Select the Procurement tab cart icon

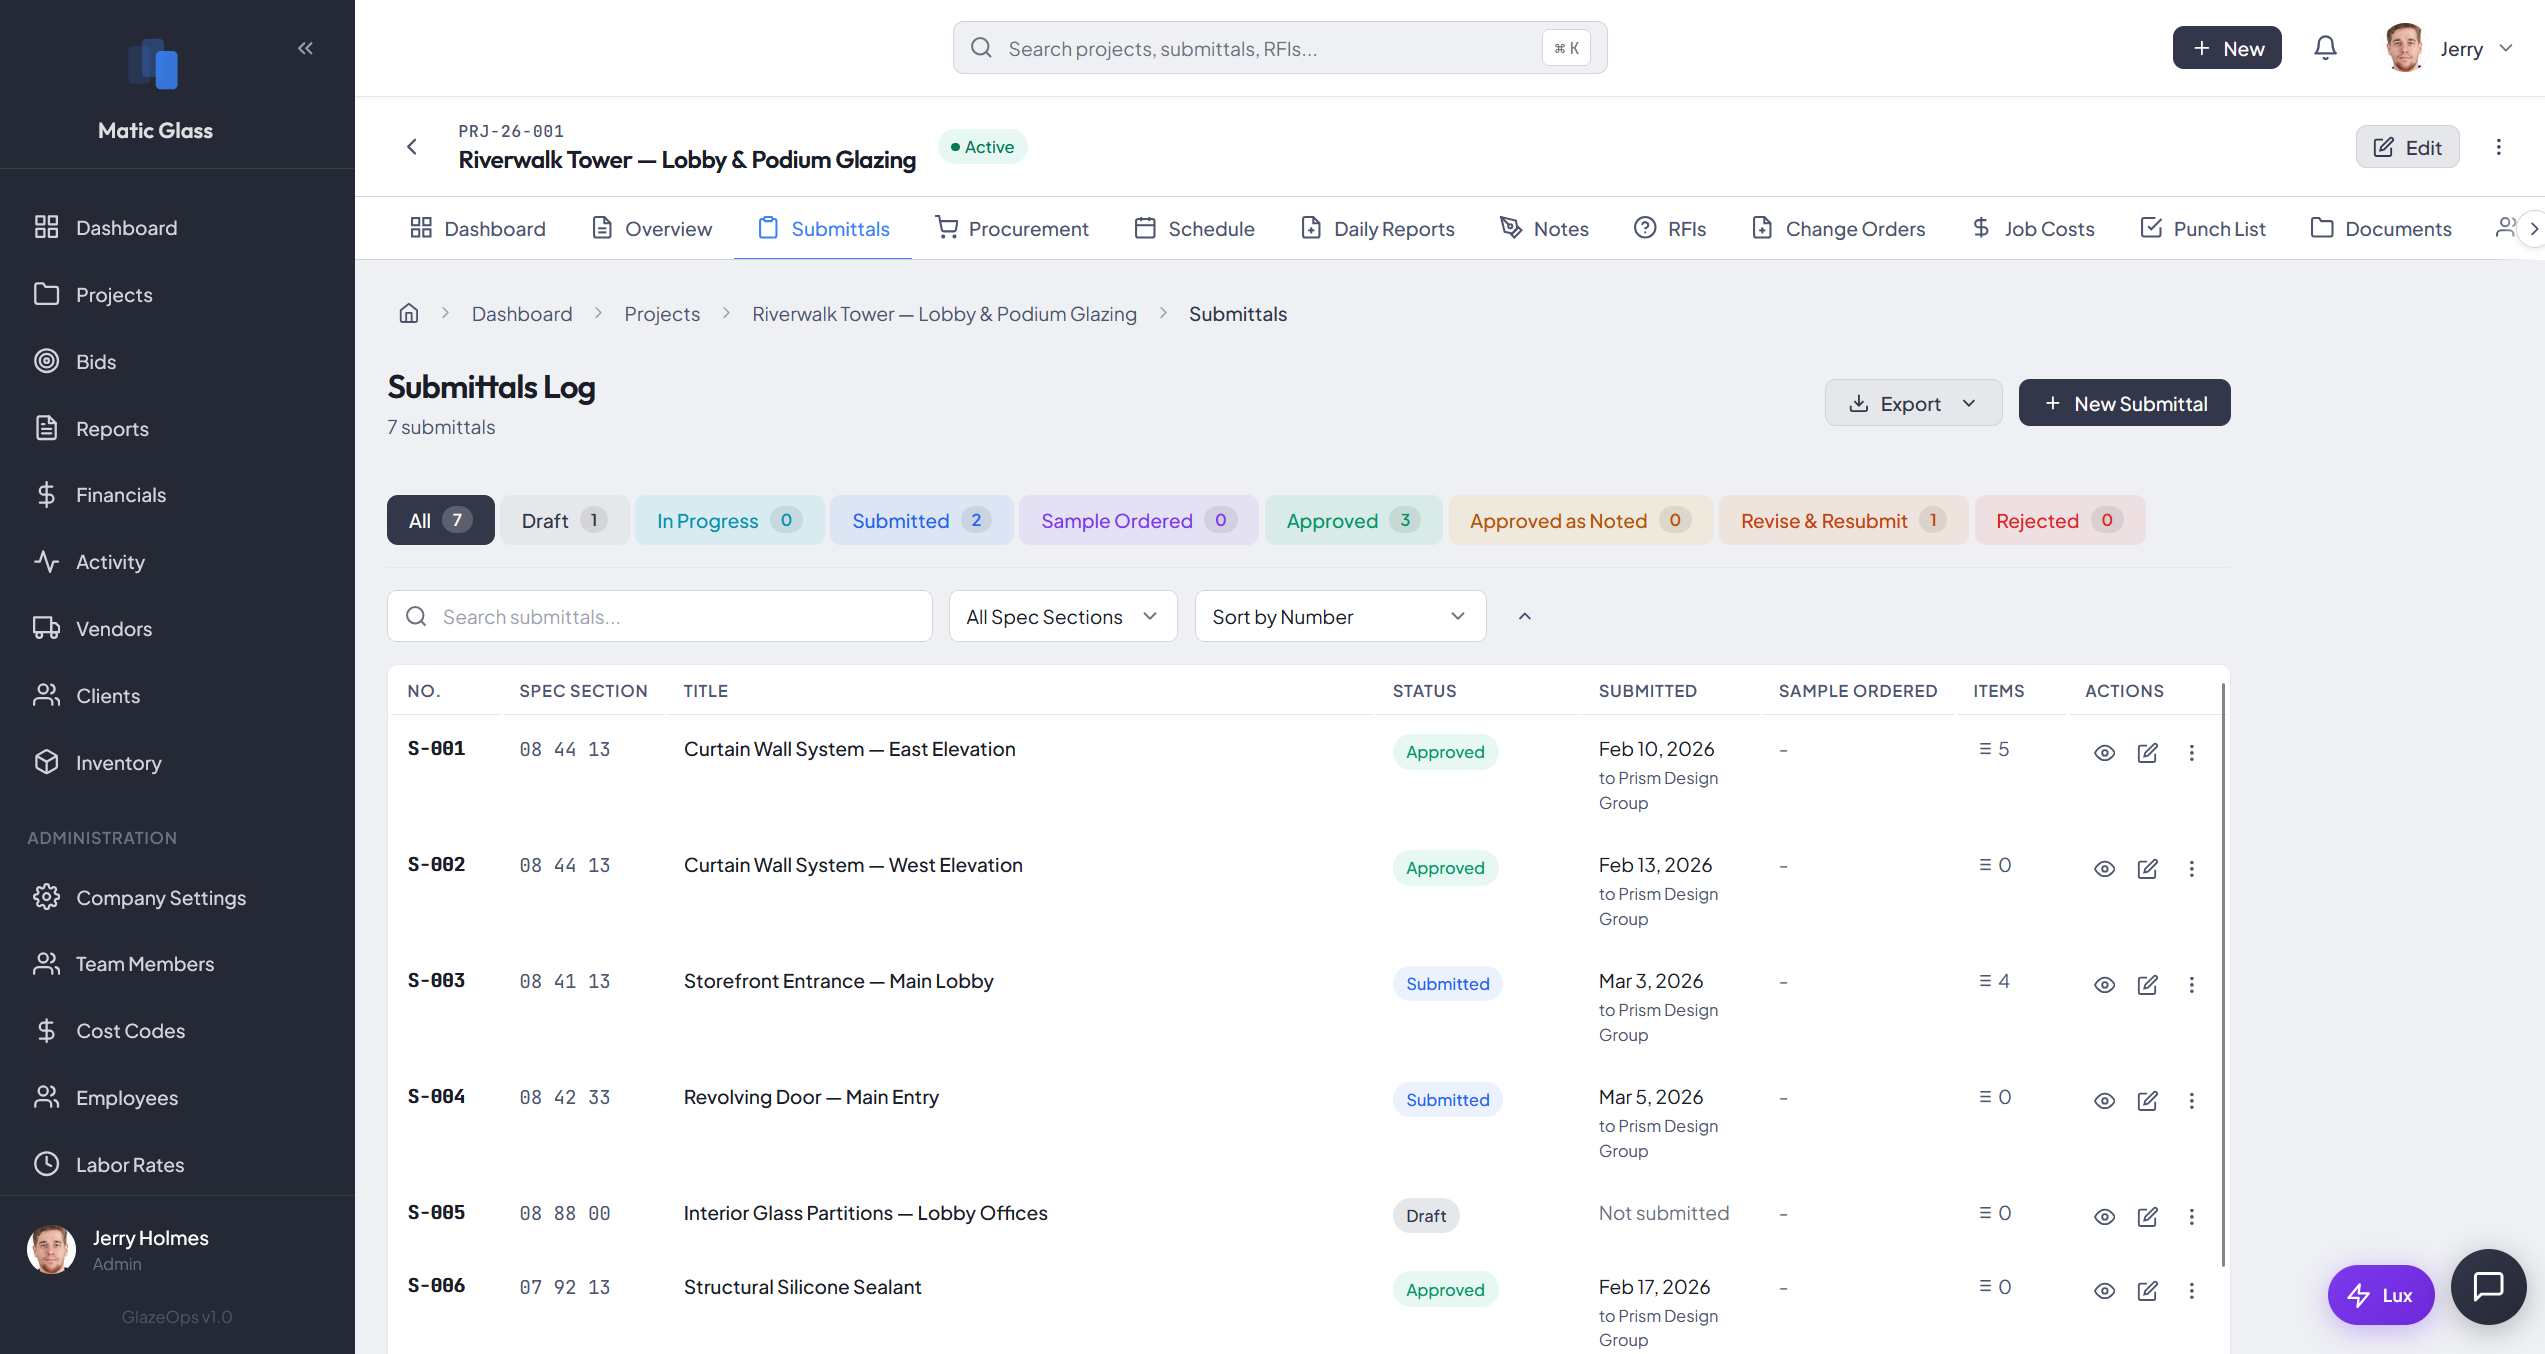tap(946, 228)
